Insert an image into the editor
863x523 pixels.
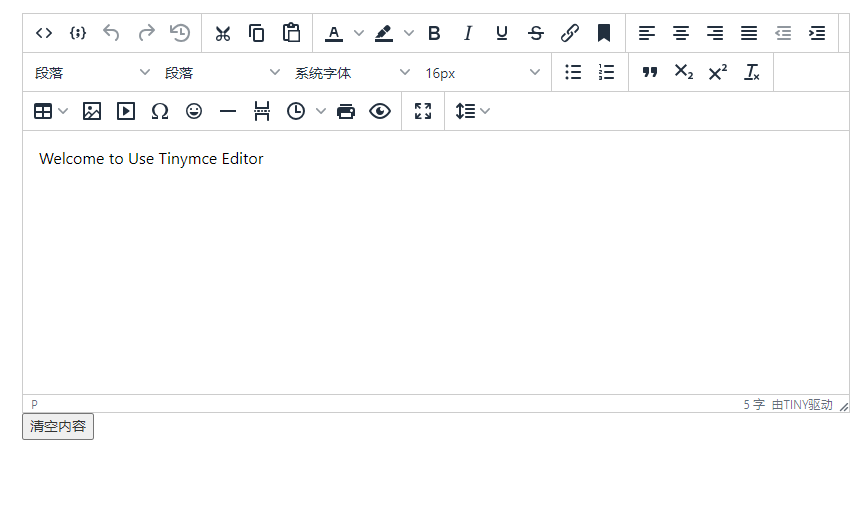pyautogui.click(x=92, y=111)
